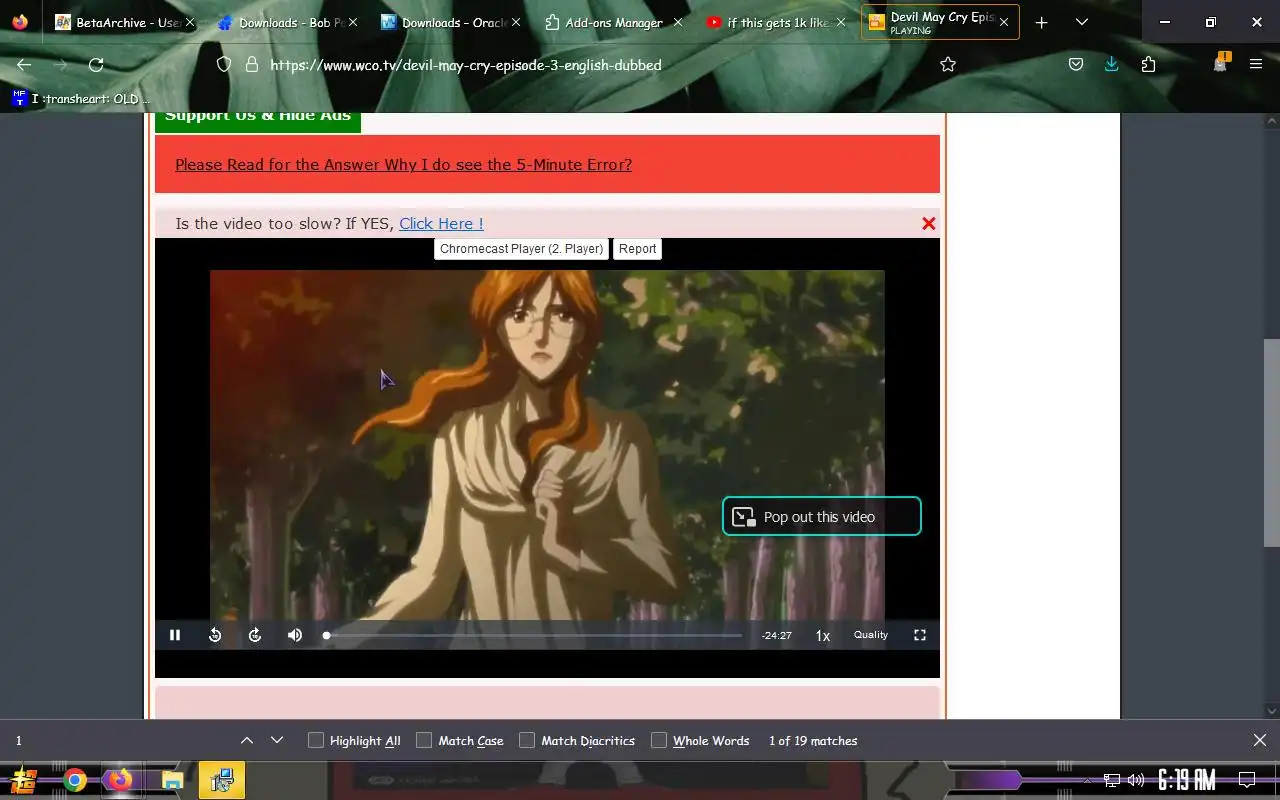Open Firefox from the taskbar

coord(121,780)
